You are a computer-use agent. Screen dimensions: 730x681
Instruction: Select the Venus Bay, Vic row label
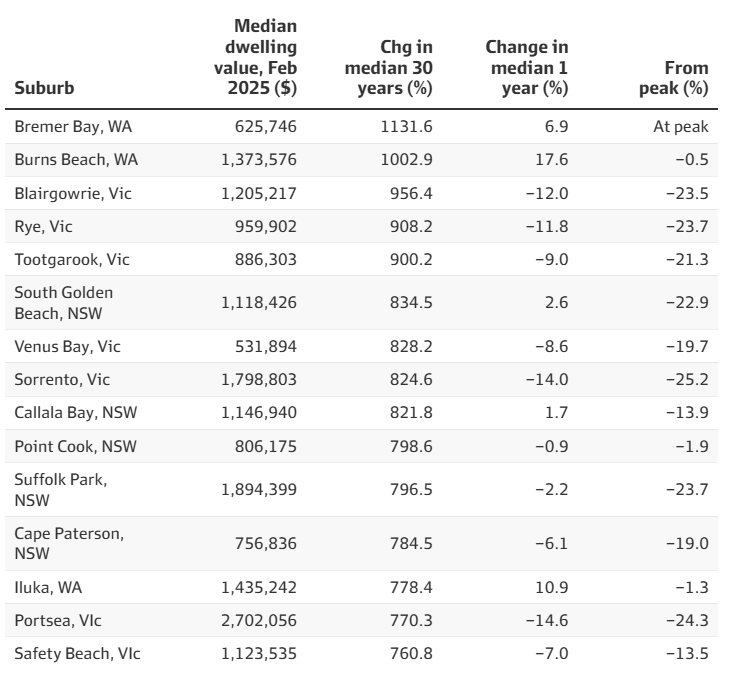click(x=60, y=344)
